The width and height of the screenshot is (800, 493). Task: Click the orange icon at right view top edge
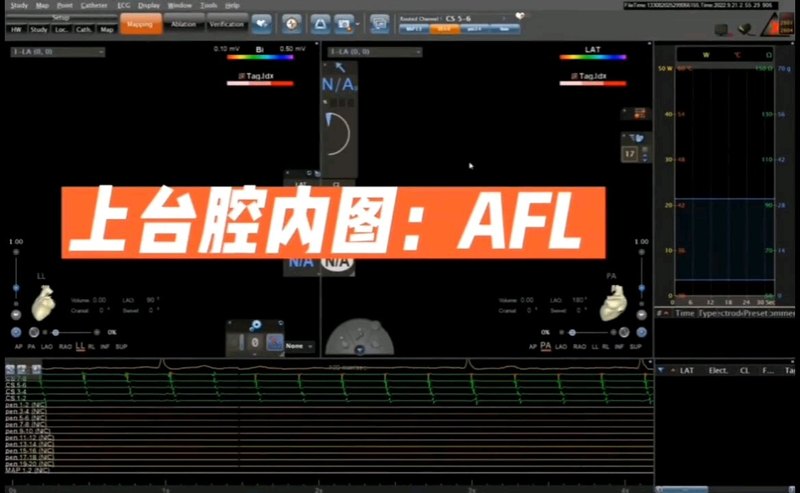pos(639,113)
